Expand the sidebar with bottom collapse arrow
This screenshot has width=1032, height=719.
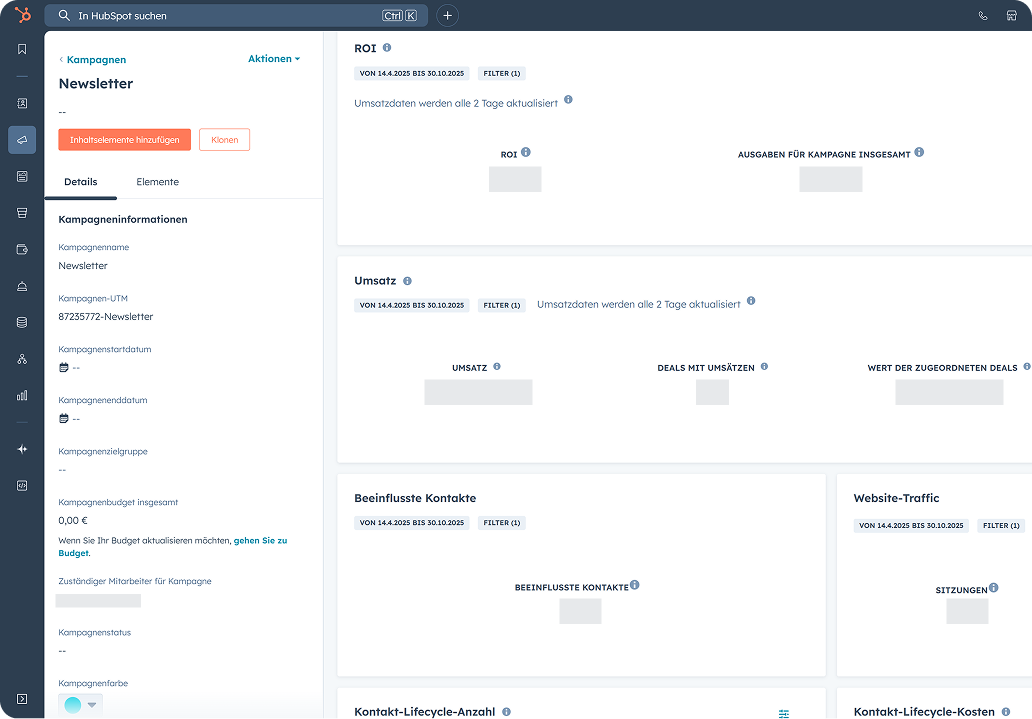pyautogui.click(x=22, y=698)
